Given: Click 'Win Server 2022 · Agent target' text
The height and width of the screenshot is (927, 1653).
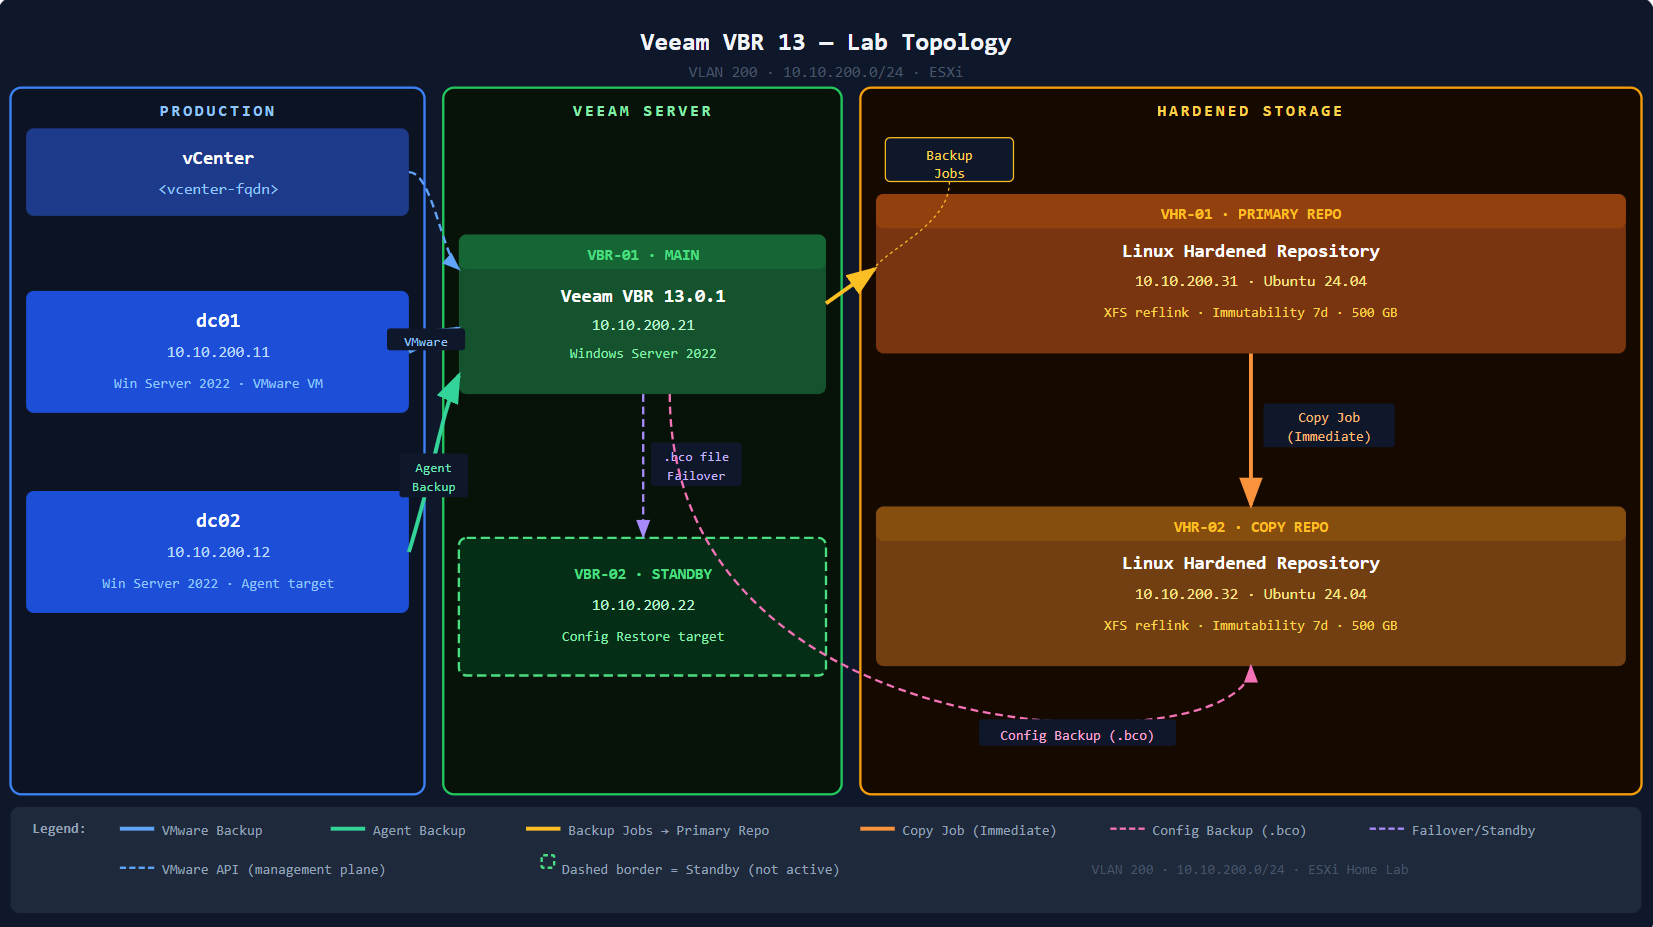Looking at the screenshot, I should 218,583.
